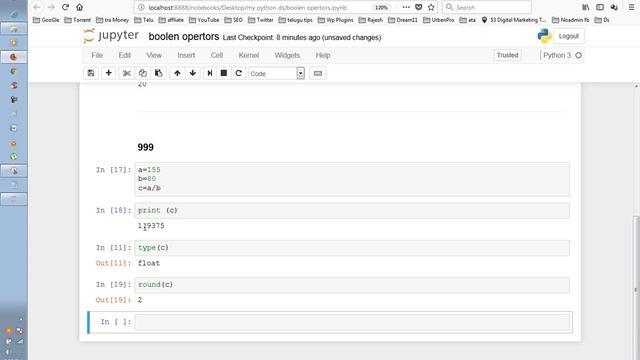Save the notebook with the floppy icon

(x=91, y=73)
